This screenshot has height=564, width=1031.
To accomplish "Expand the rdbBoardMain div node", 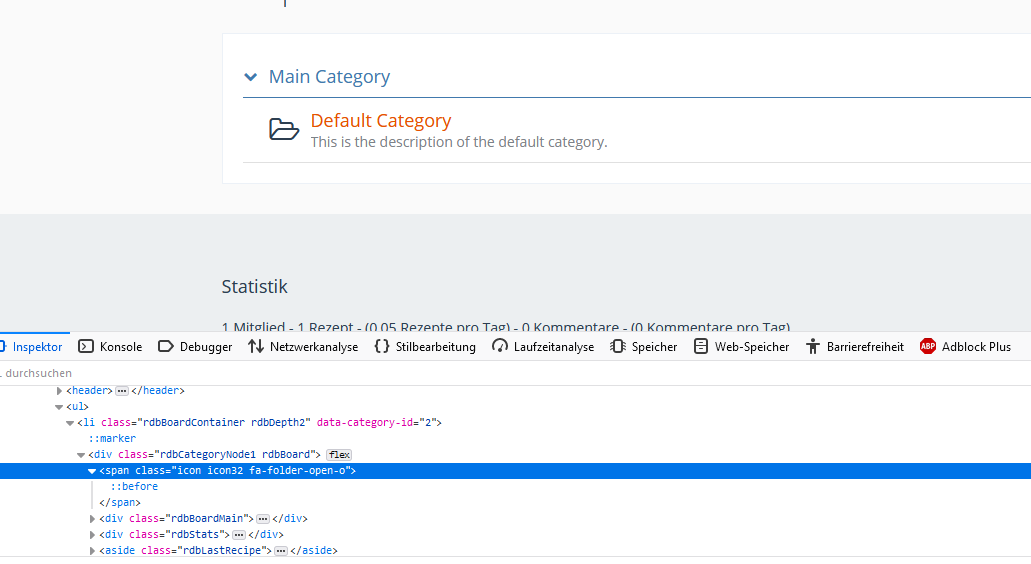I will tap(93, 519).
